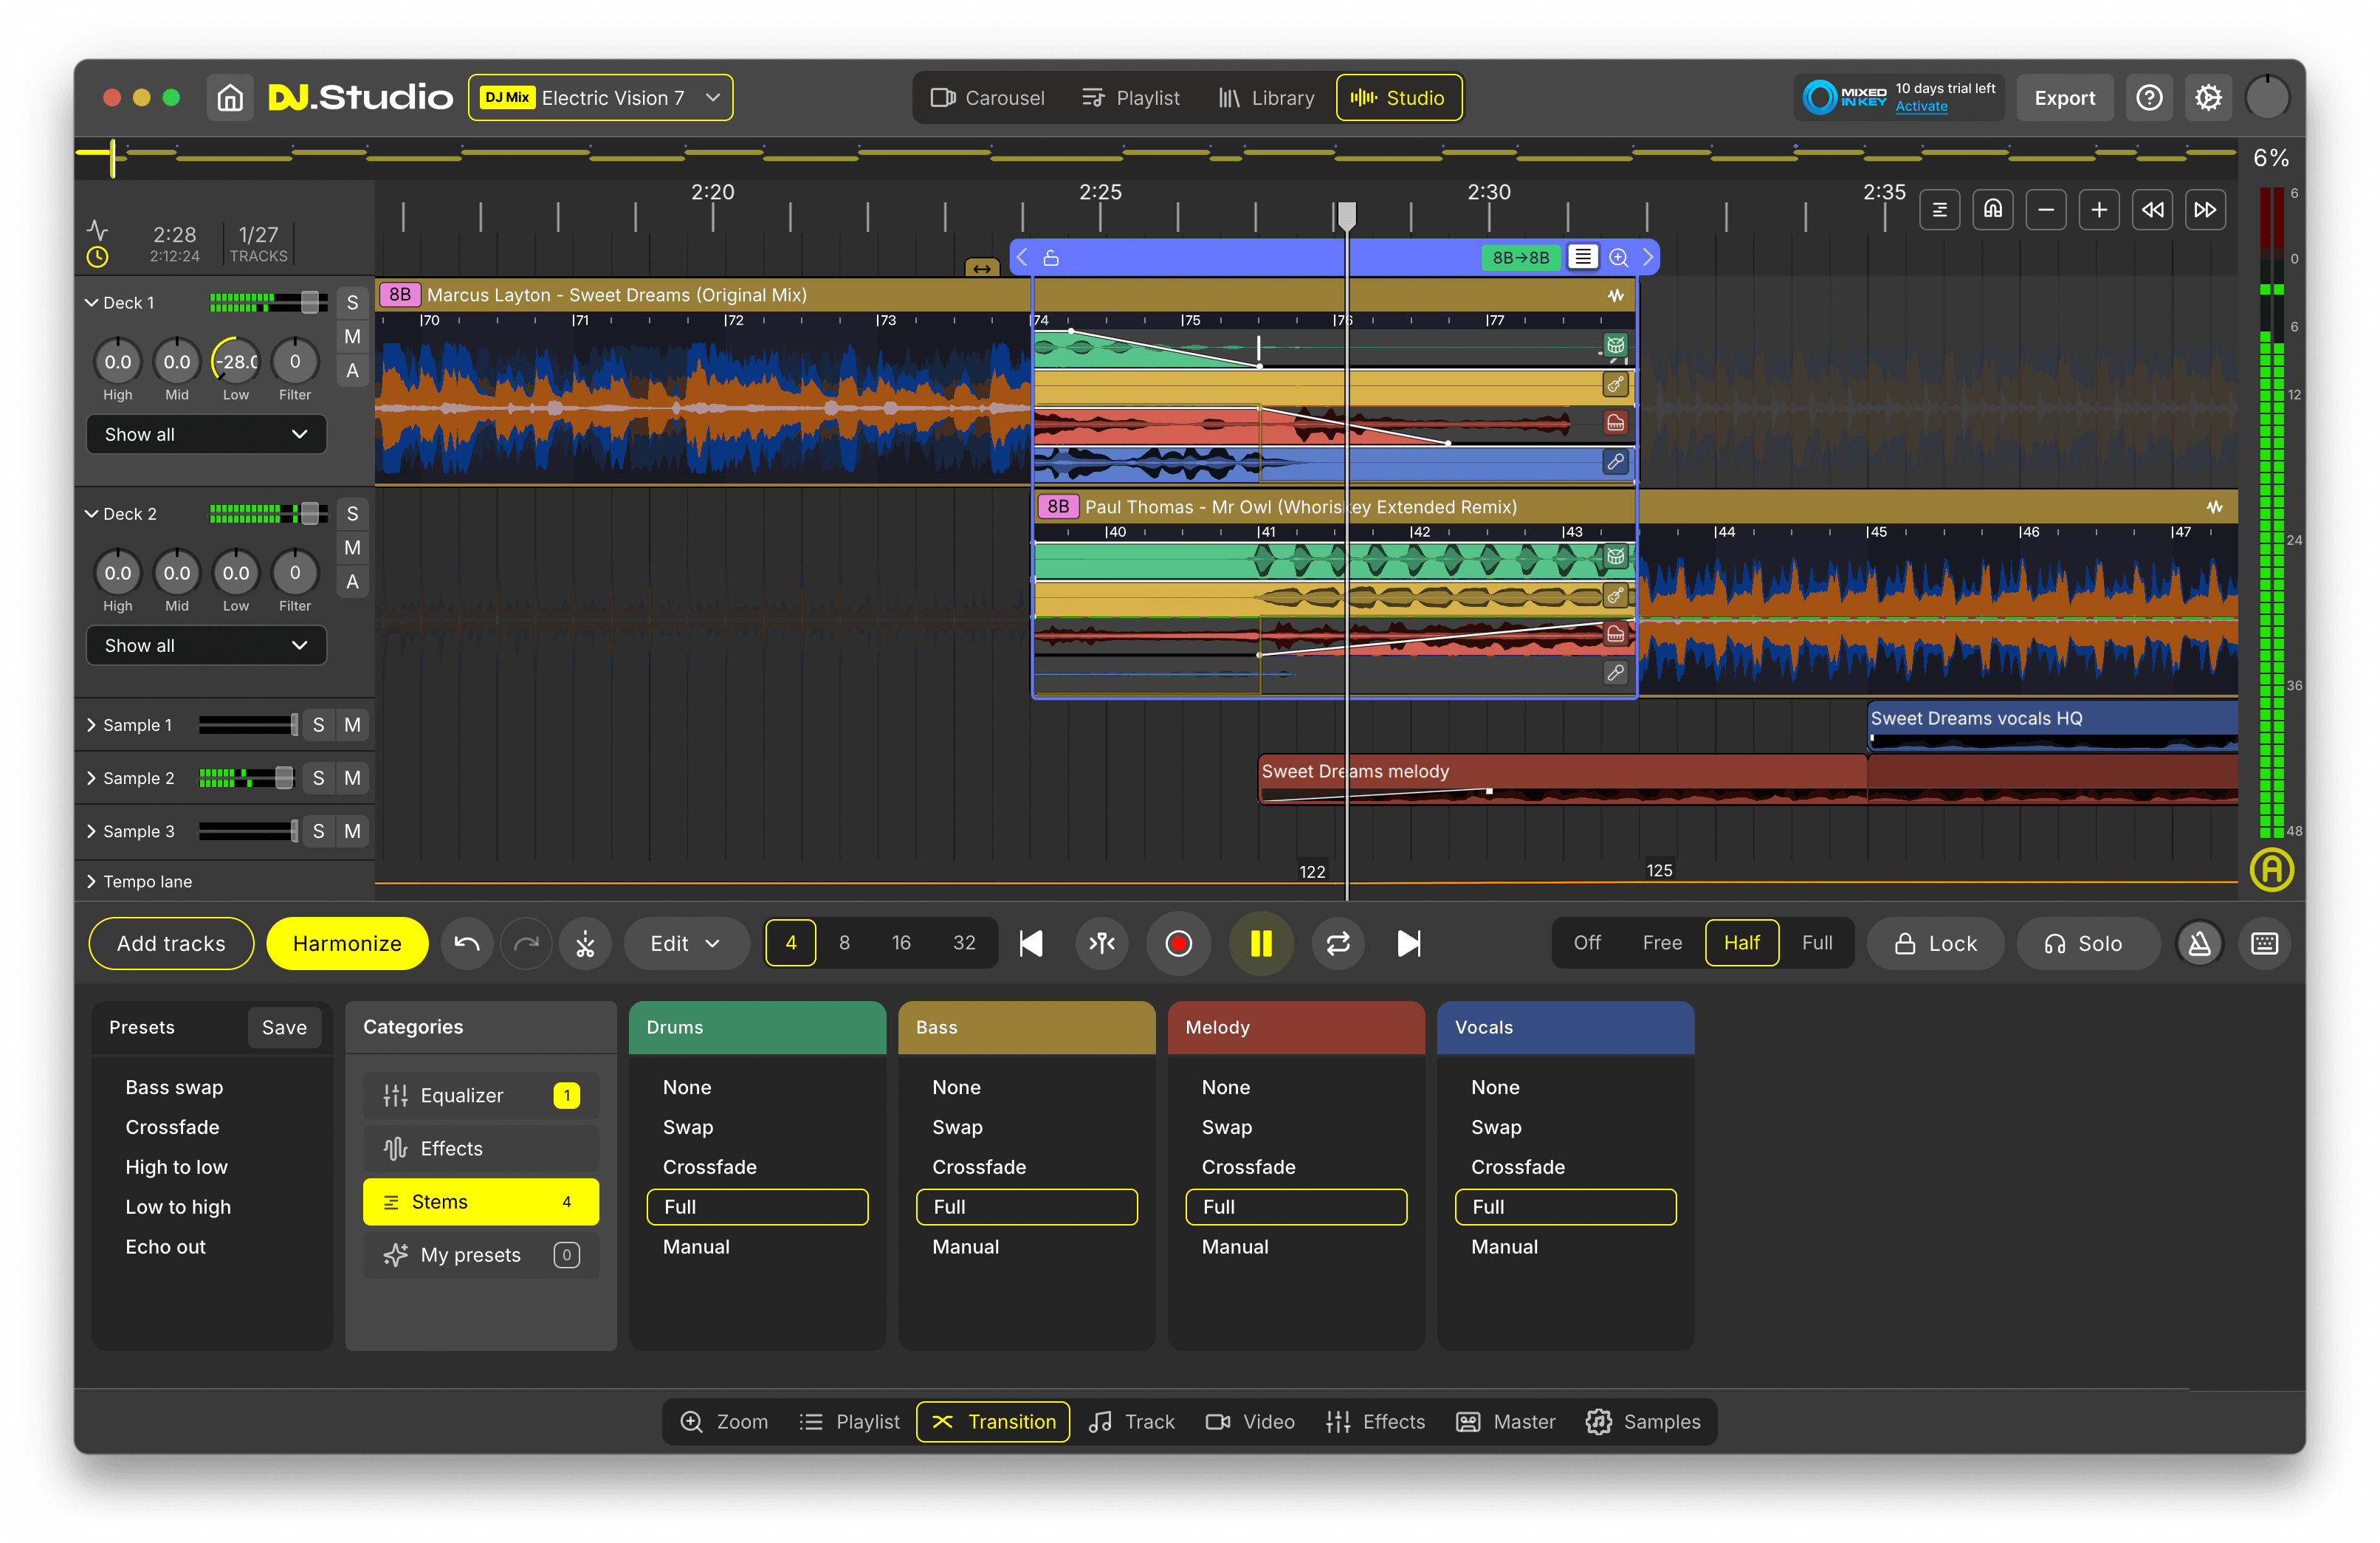The height and width of the screenshot is (1543, 2380).
Task: Click Add tracks button
Action: point(171,943)
